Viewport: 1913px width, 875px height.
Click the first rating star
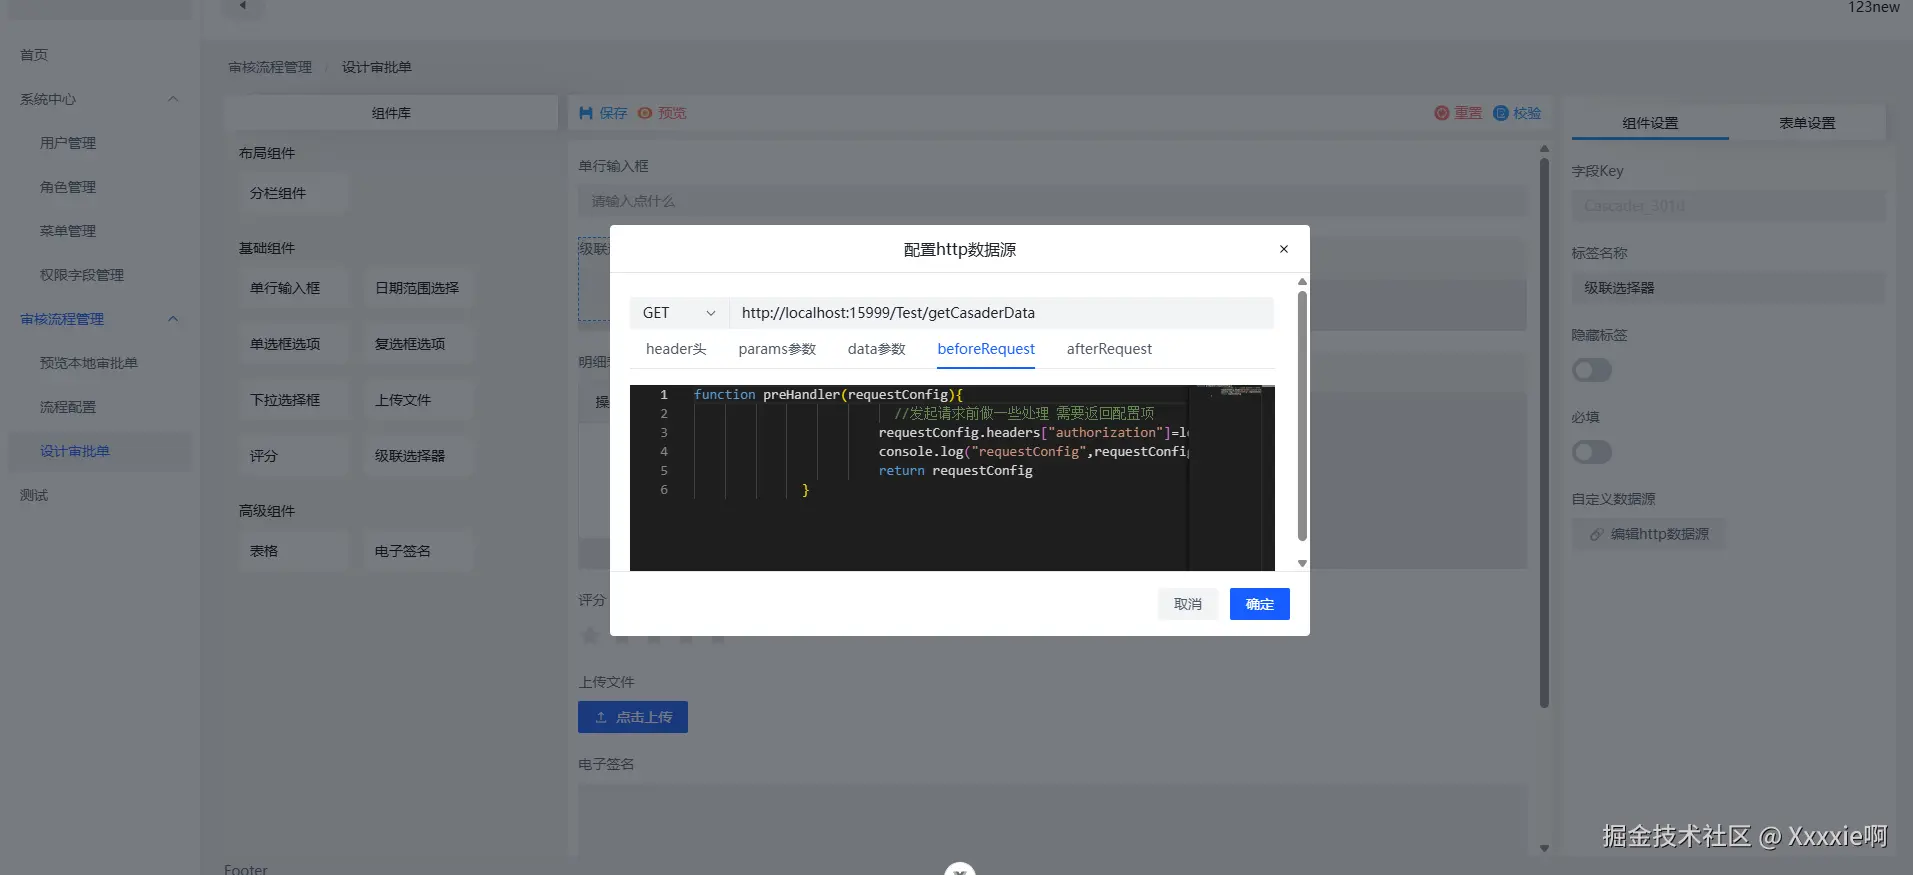coord(590,636)
